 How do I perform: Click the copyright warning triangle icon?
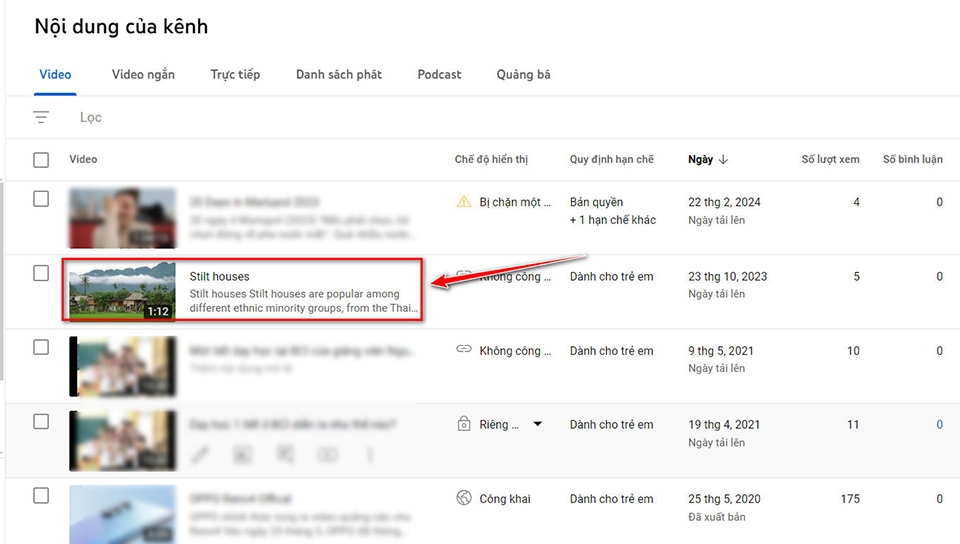click(x=464, y=201)
